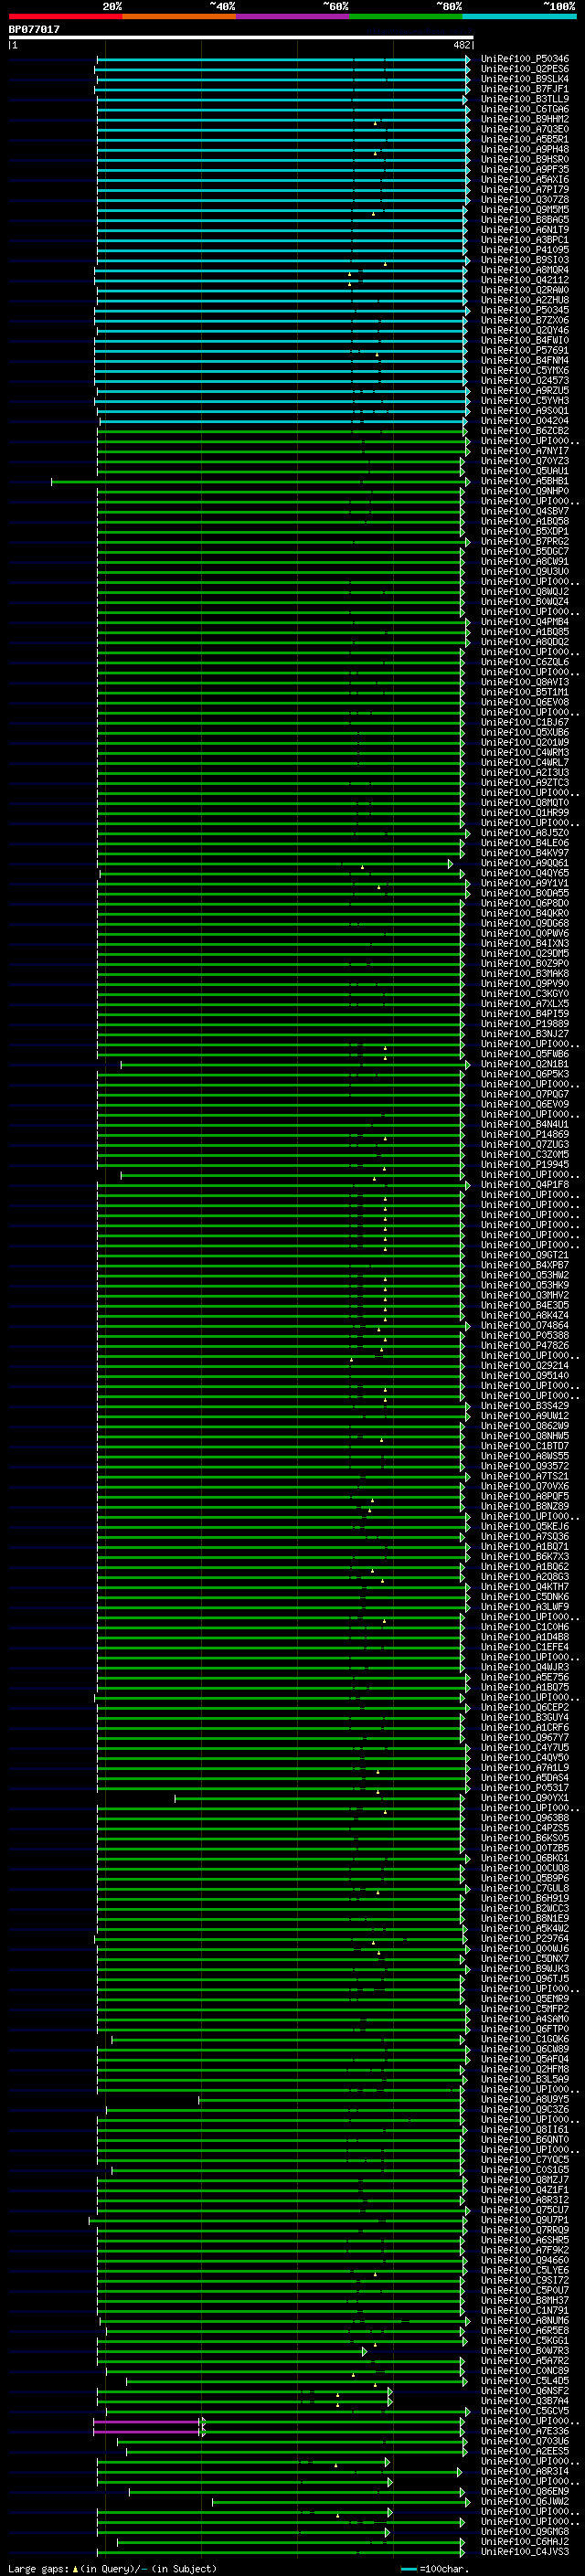
Task: Select hit UniRef100_B9SLK4
Action: tap(525, 79)
